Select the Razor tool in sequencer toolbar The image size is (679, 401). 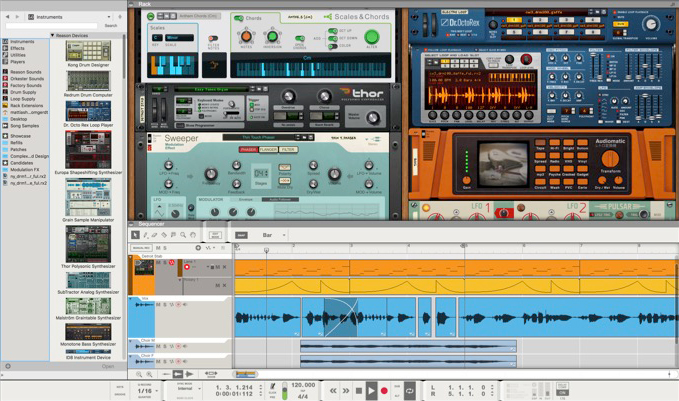click(x=164, y=235)
